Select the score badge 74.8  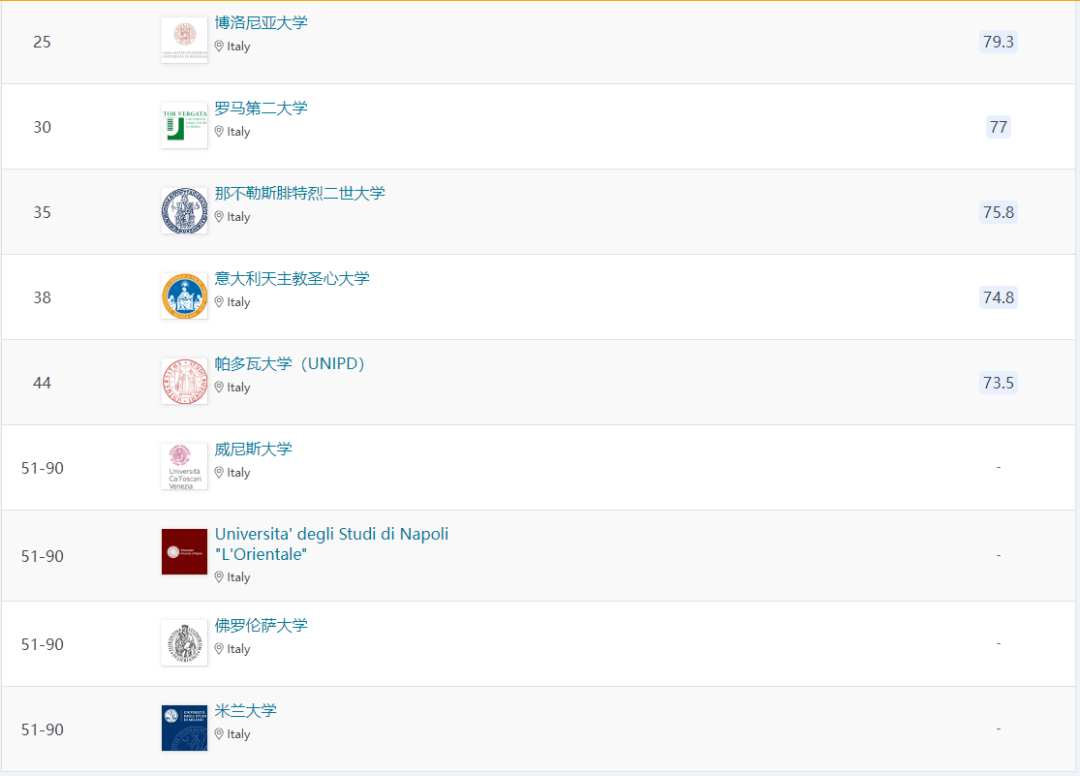pos(998,298)
